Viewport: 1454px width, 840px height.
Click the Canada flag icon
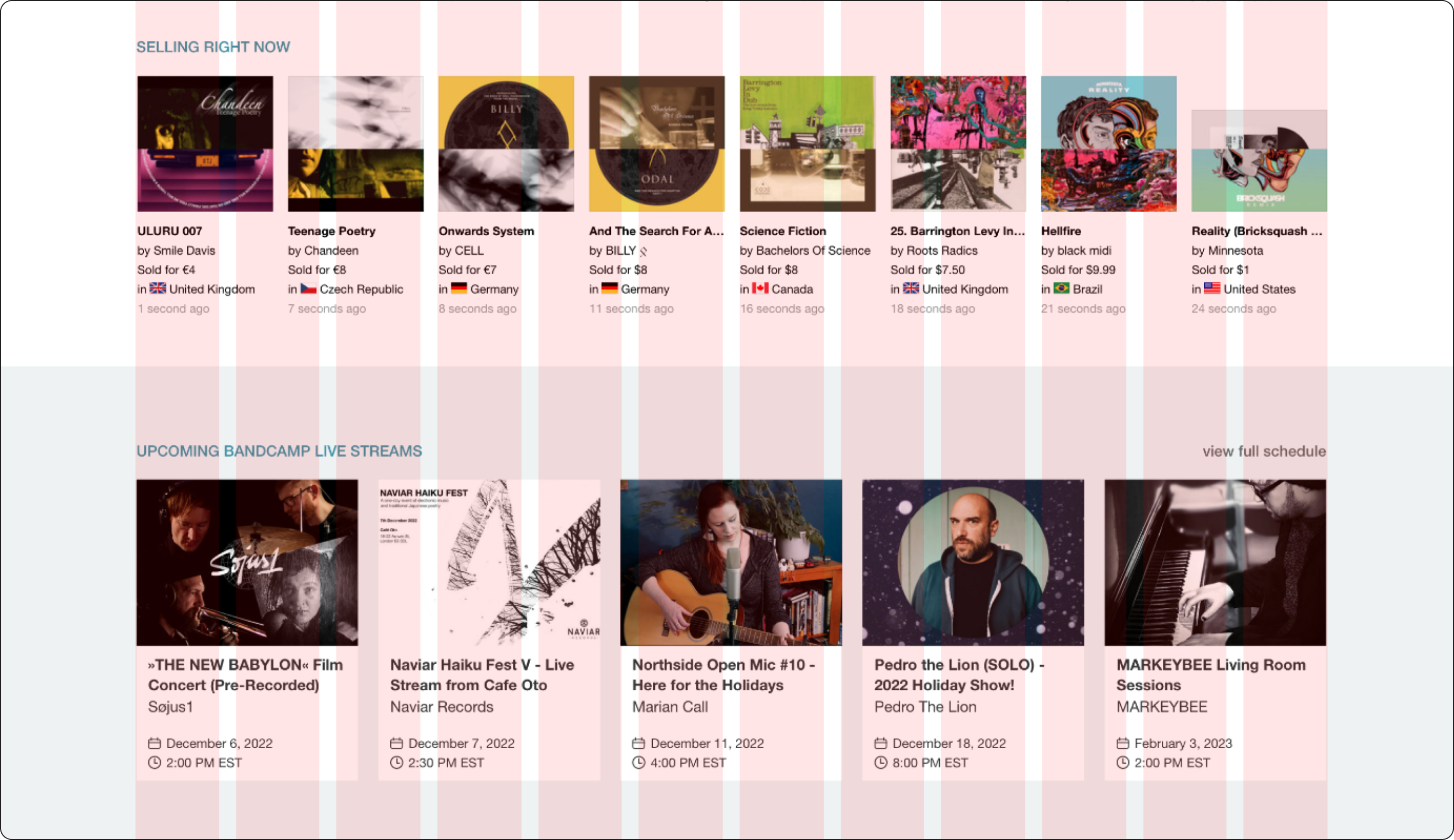pyautogui.click(x=760, y=289)
